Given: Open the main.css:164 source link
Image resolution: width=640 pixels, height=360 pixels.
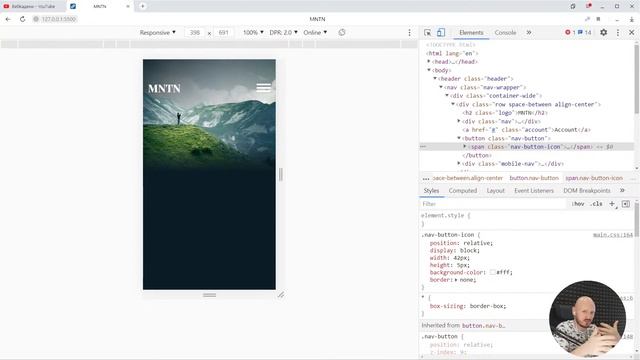Looking at the screenshot, I should [x=613, y=235].
